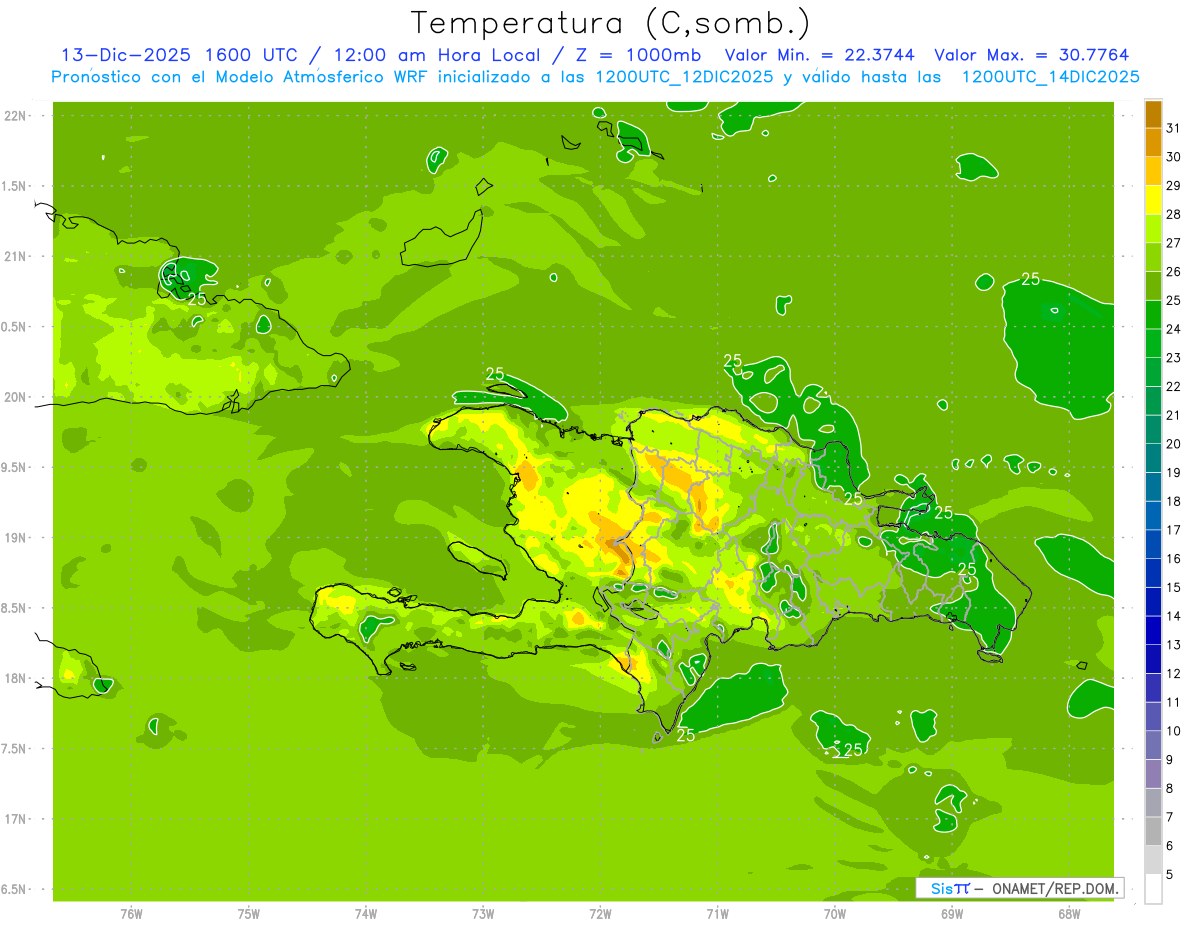Click the '22' value on the color scale

click(1173, 387)
